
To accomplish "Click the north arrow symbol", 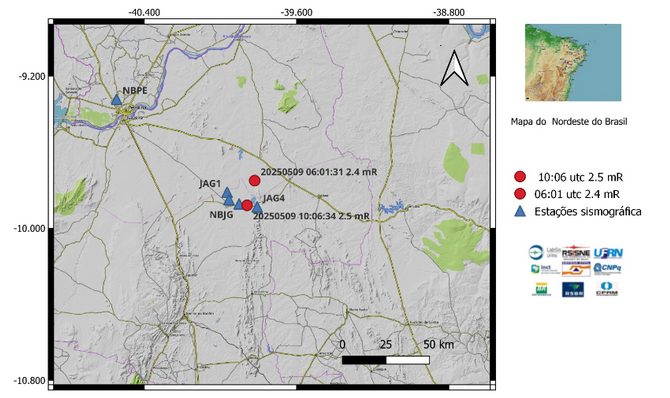I will [454, 68].
